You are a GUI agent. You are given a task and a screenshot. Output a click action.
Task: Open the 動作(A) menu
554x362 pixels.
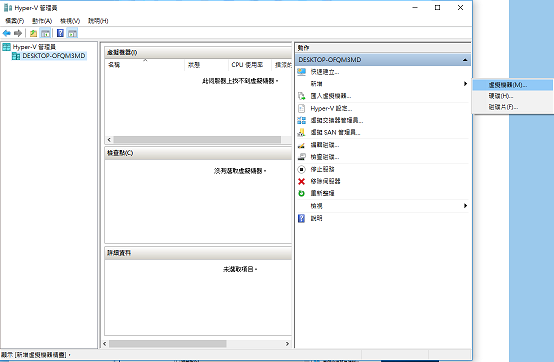(x=42, y=21)
